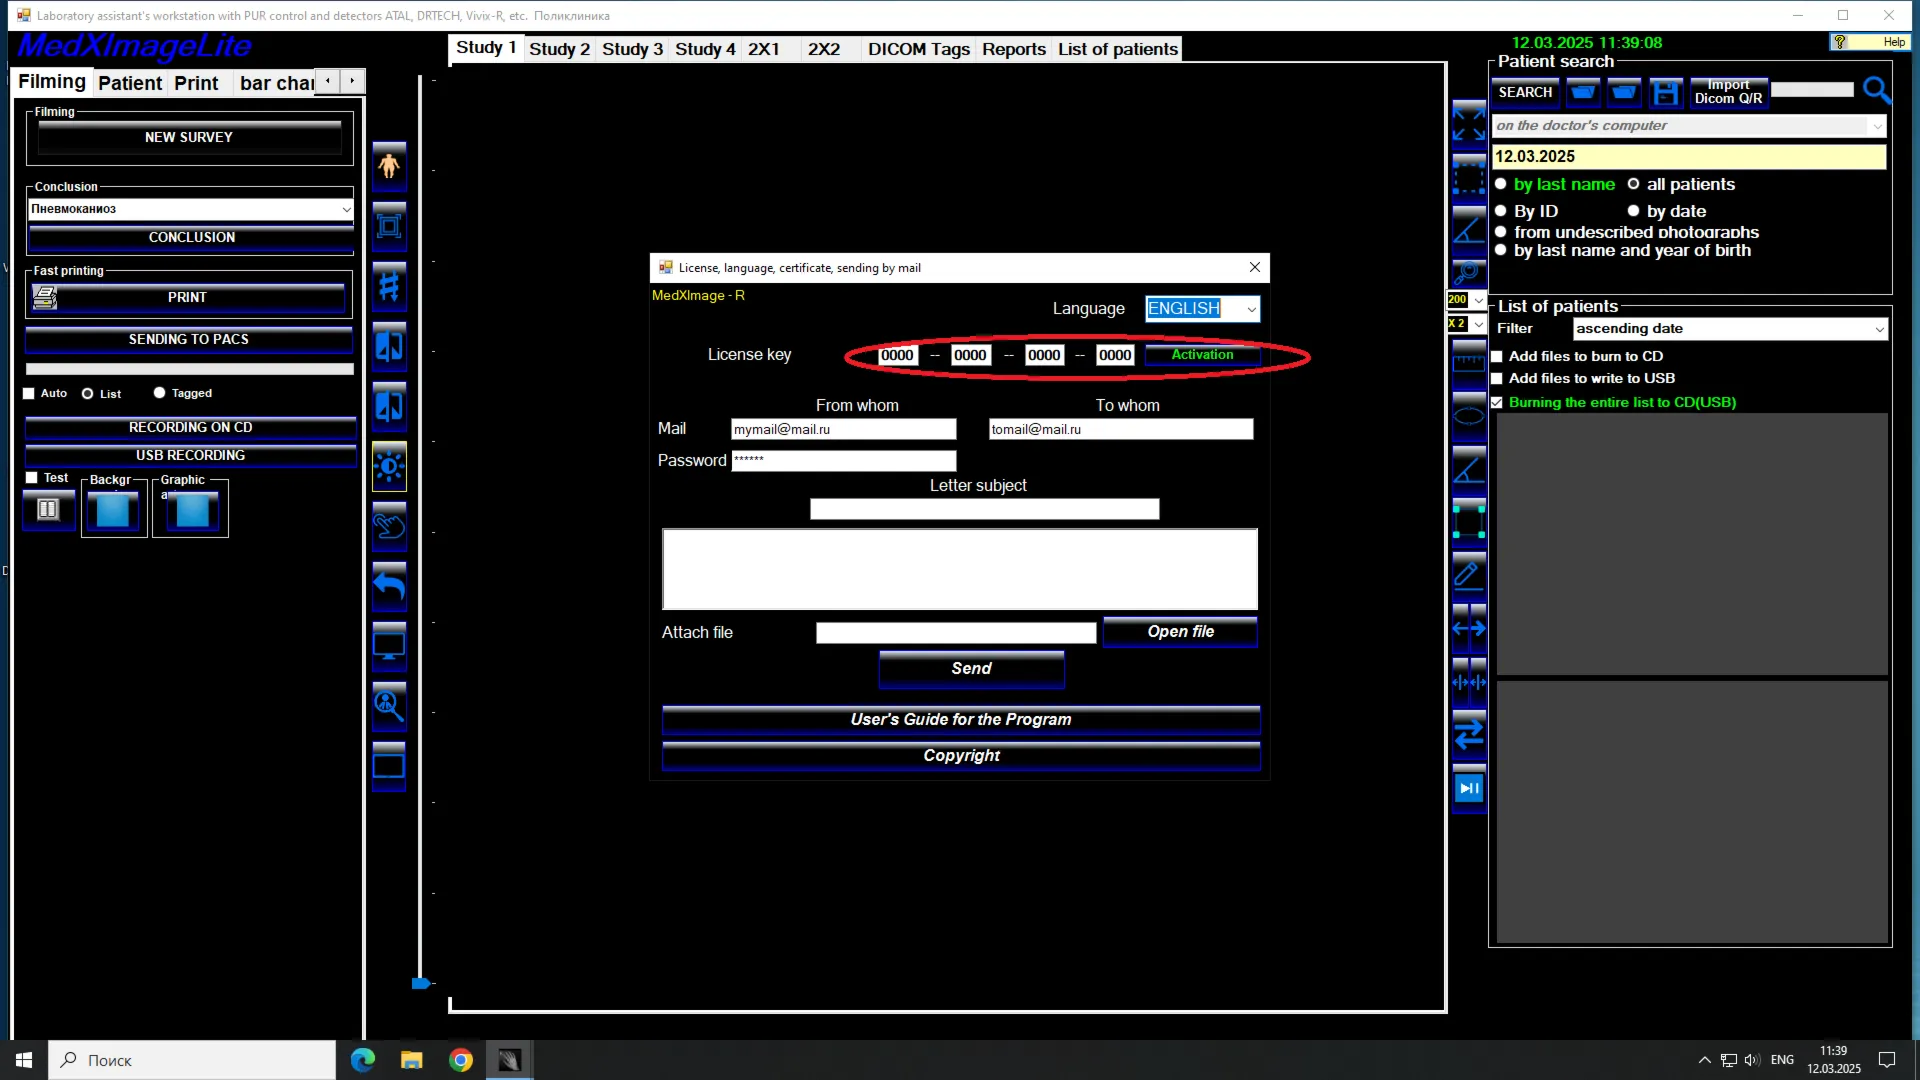Click the ruler measurement tool icon
This screenshot has width=1920, height=1080.
click(1468, 361)
